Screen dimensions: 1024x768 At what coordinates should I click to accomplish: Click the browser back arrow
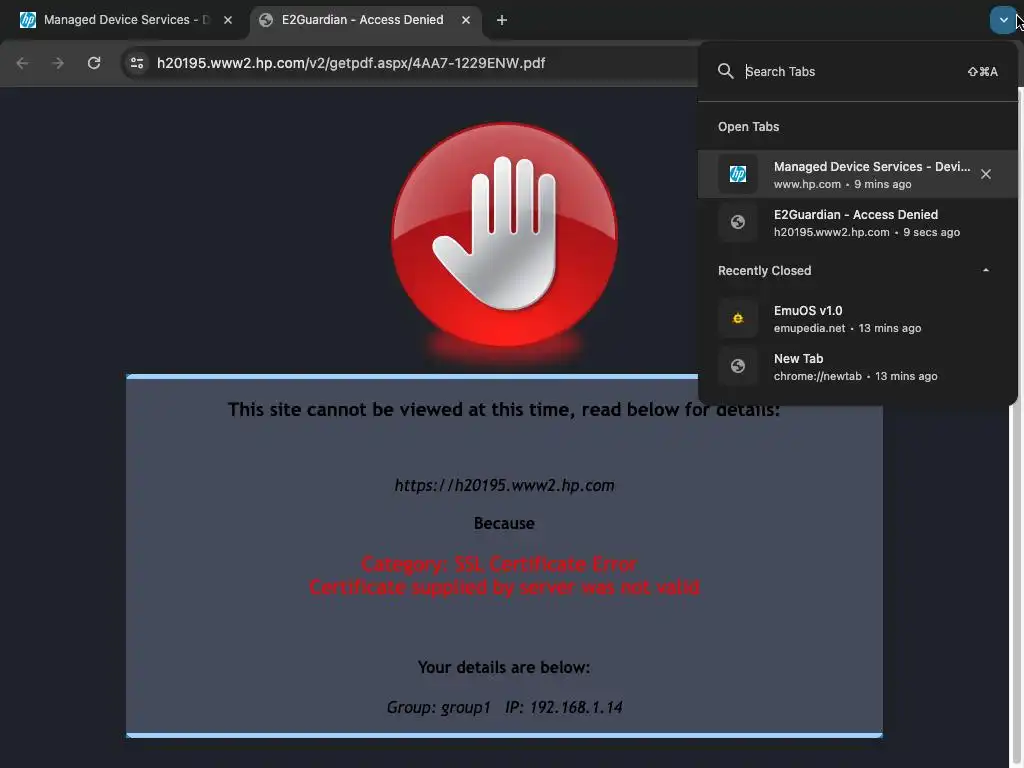coord(22,63)
